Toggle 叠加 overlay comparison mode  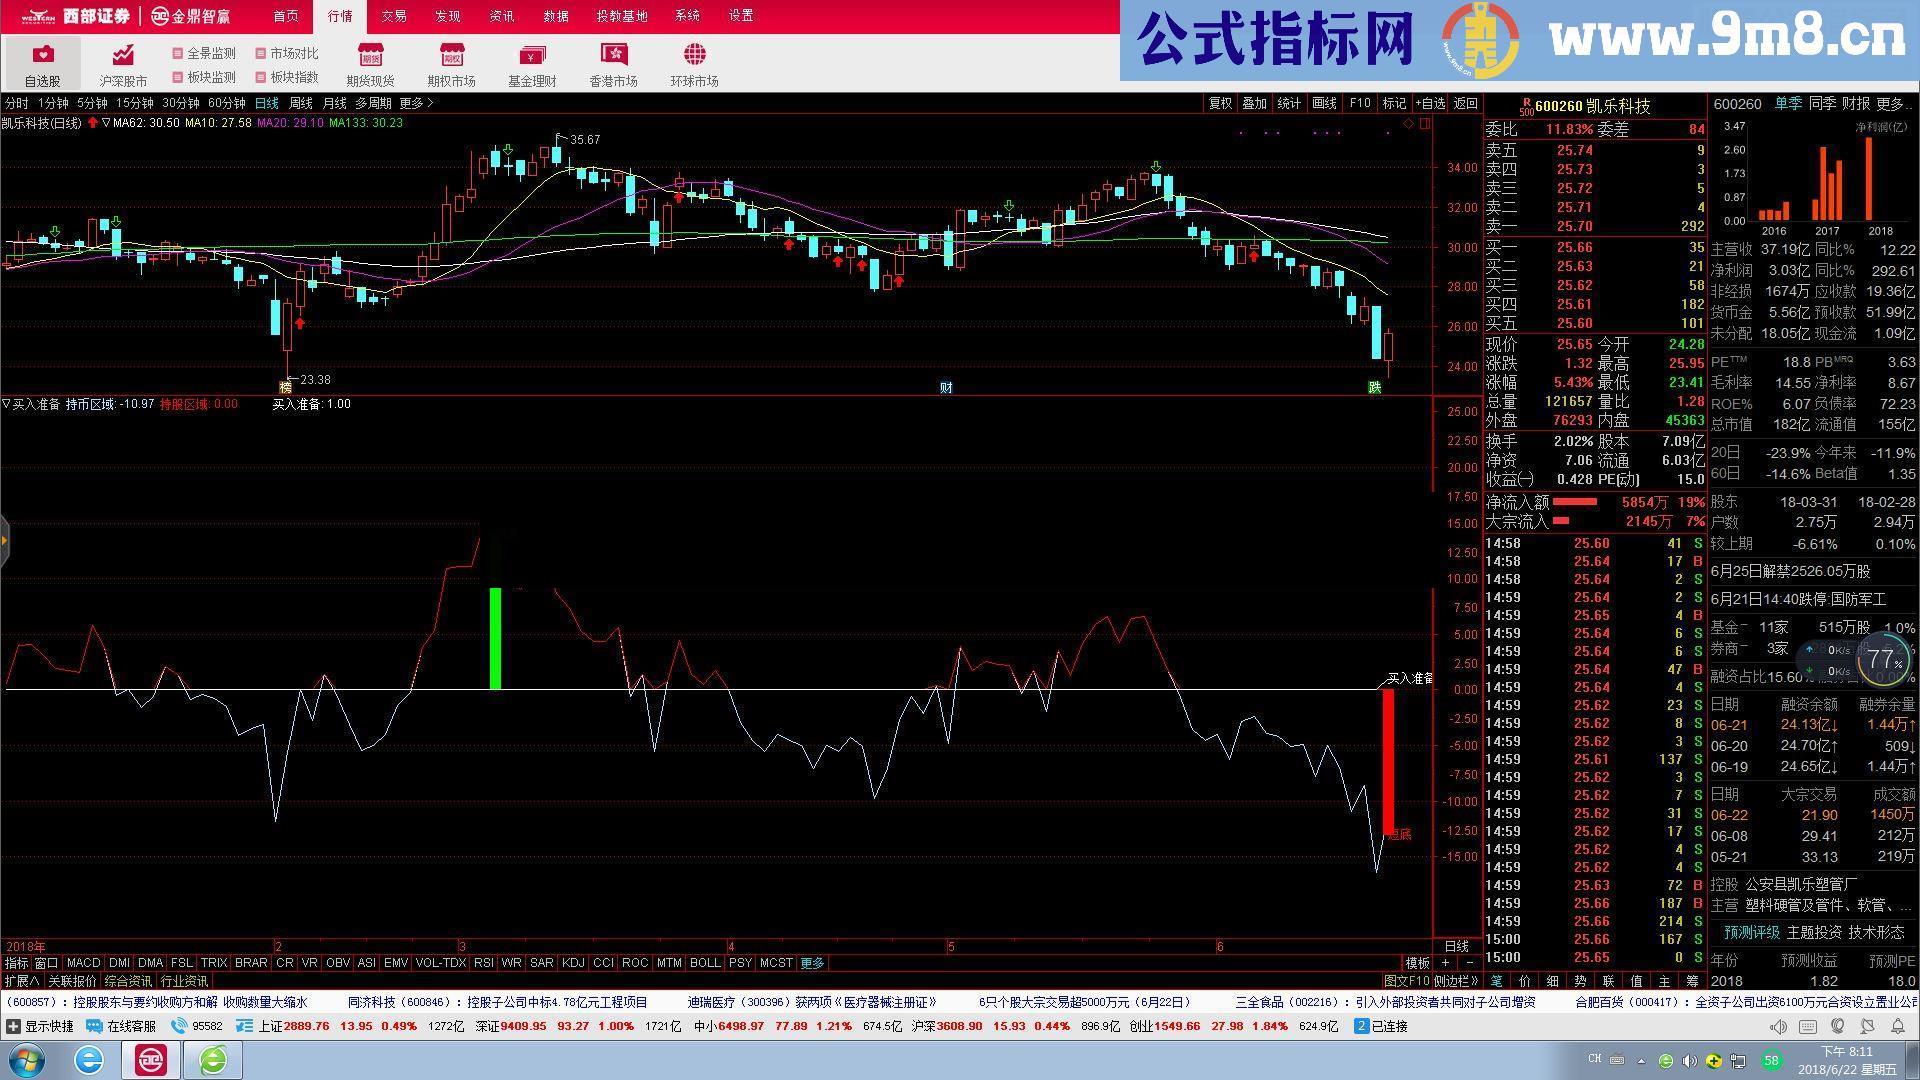pyautogui.click(x=1254, y=103)
